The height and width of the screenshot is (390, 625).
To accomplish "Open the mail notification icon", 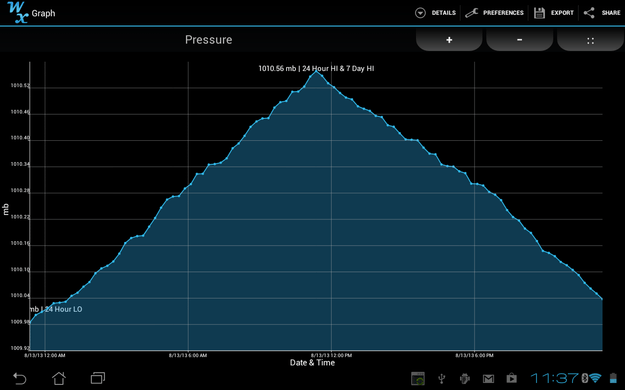I will [x=488, y=379].
